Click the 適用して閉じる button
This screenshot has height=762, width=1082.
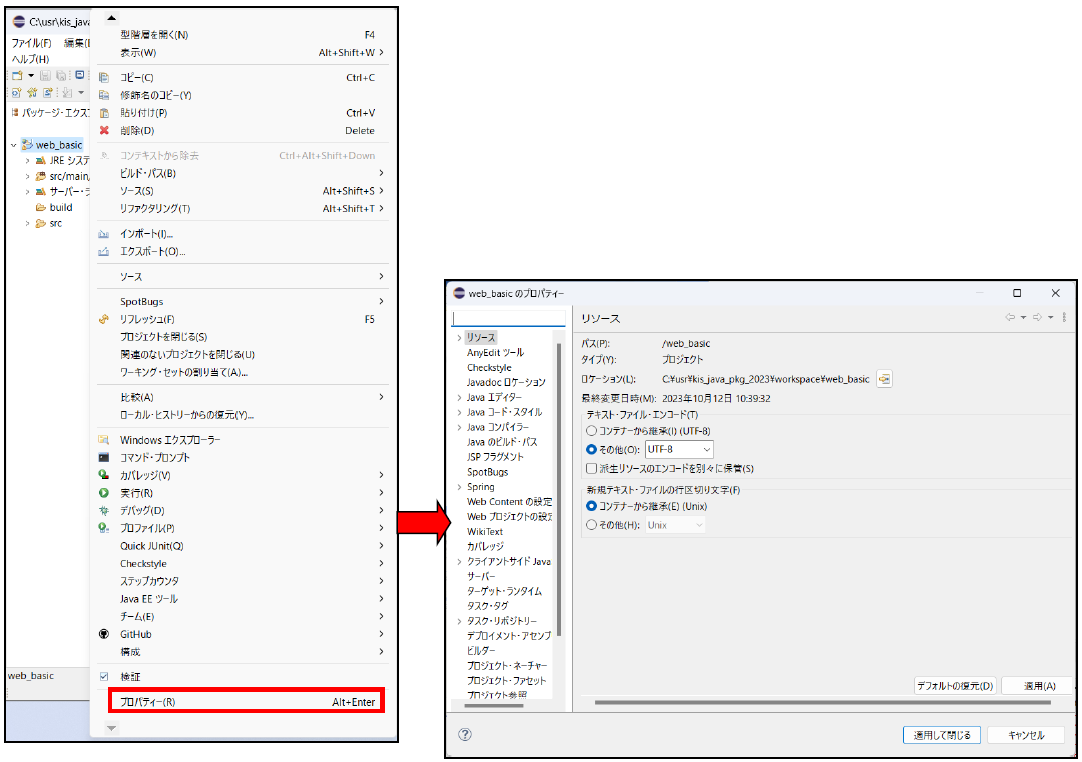941,735
